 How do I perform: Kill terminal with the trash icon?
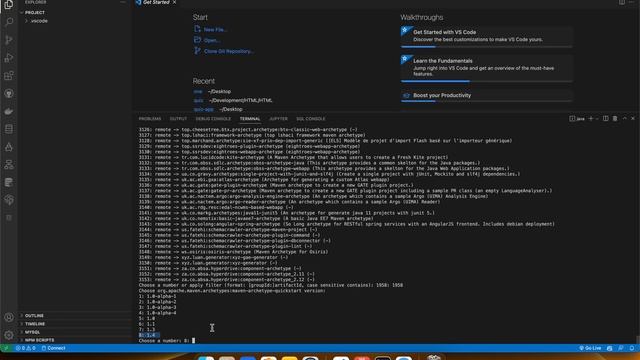(615, 118)
